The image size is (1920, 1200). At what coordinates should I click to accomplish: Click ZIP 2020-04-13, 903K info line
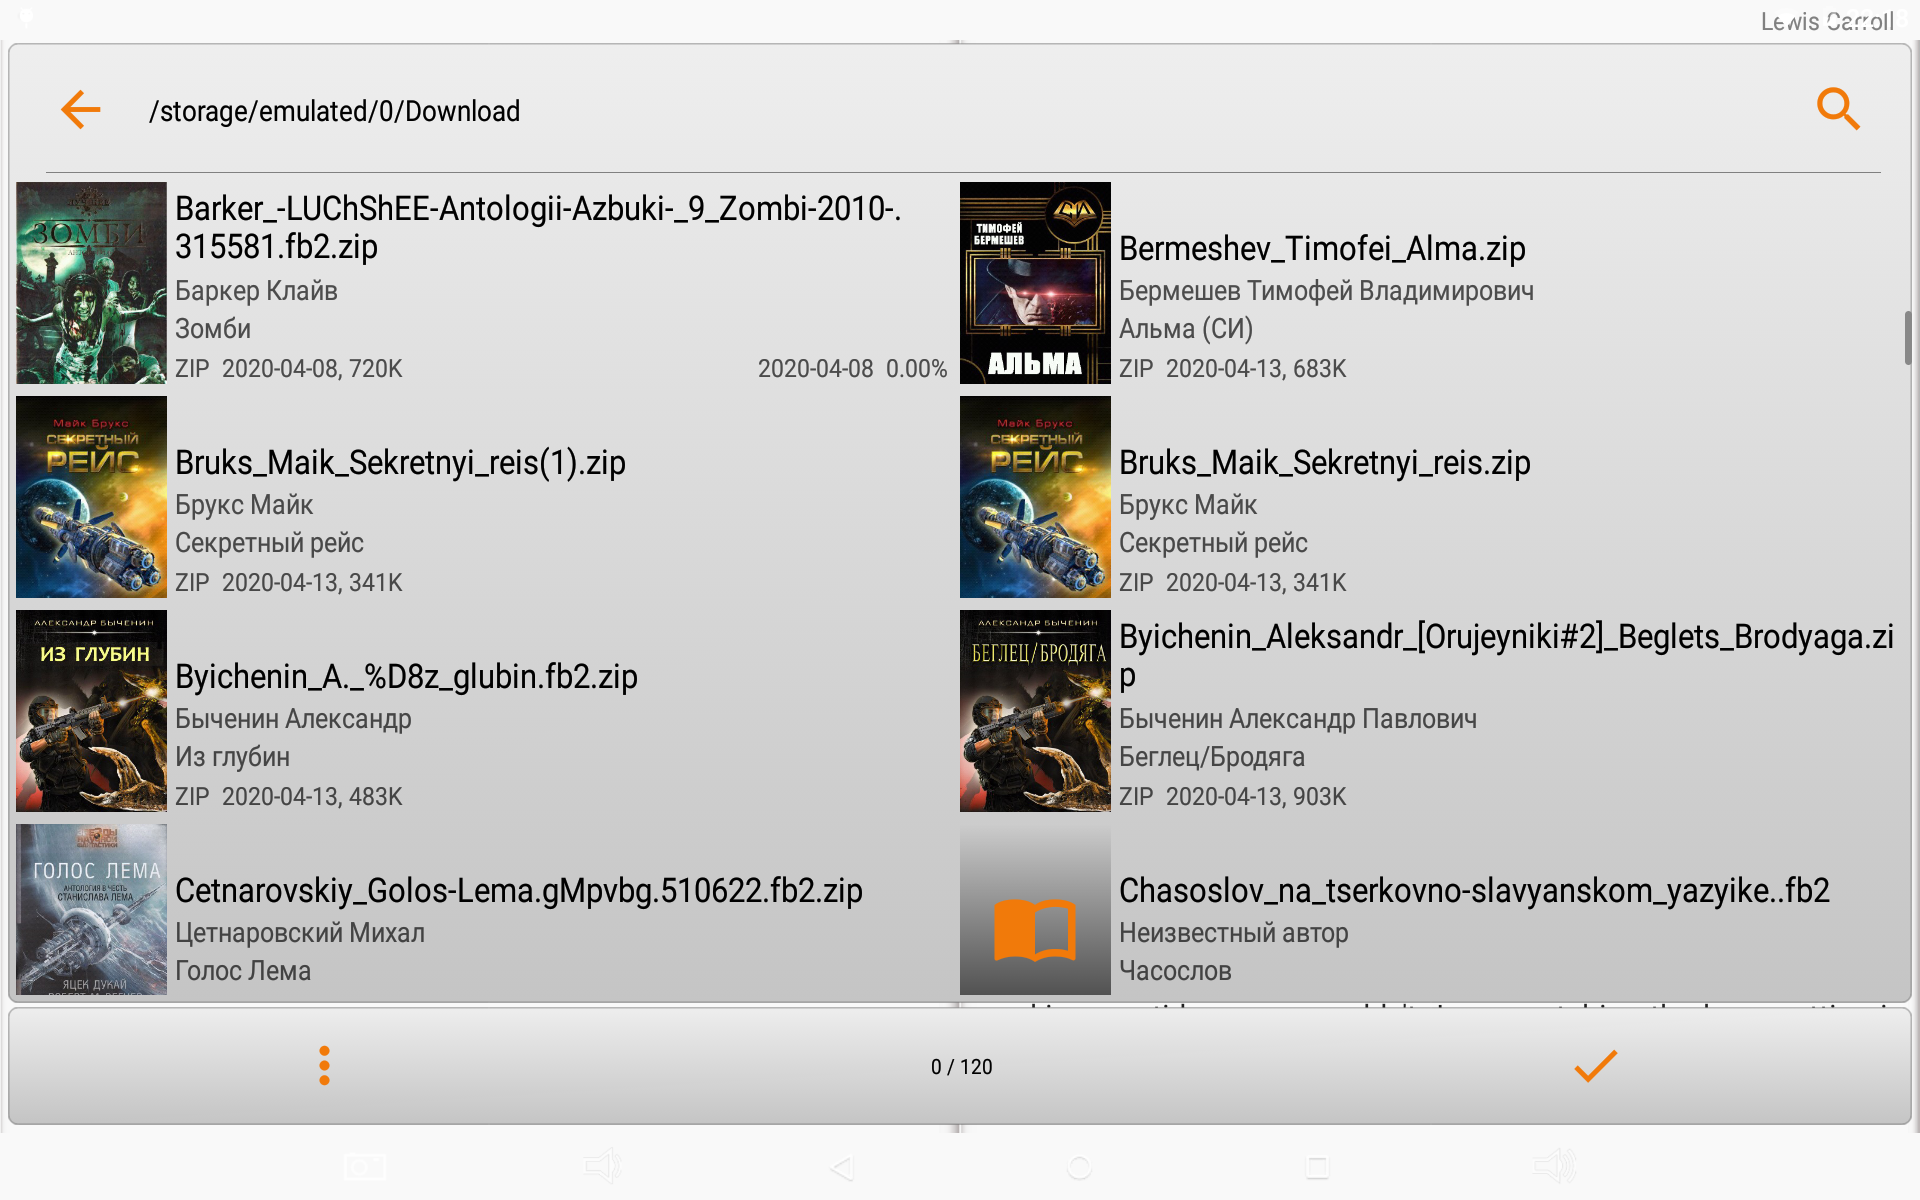[1233, 797]
